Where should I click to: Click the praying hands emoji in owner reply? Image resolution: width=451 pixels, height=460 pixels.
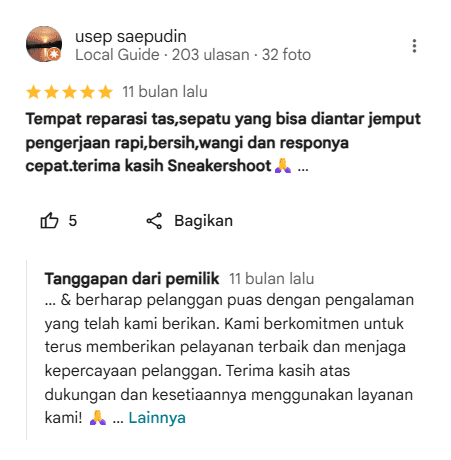point(98,417)
